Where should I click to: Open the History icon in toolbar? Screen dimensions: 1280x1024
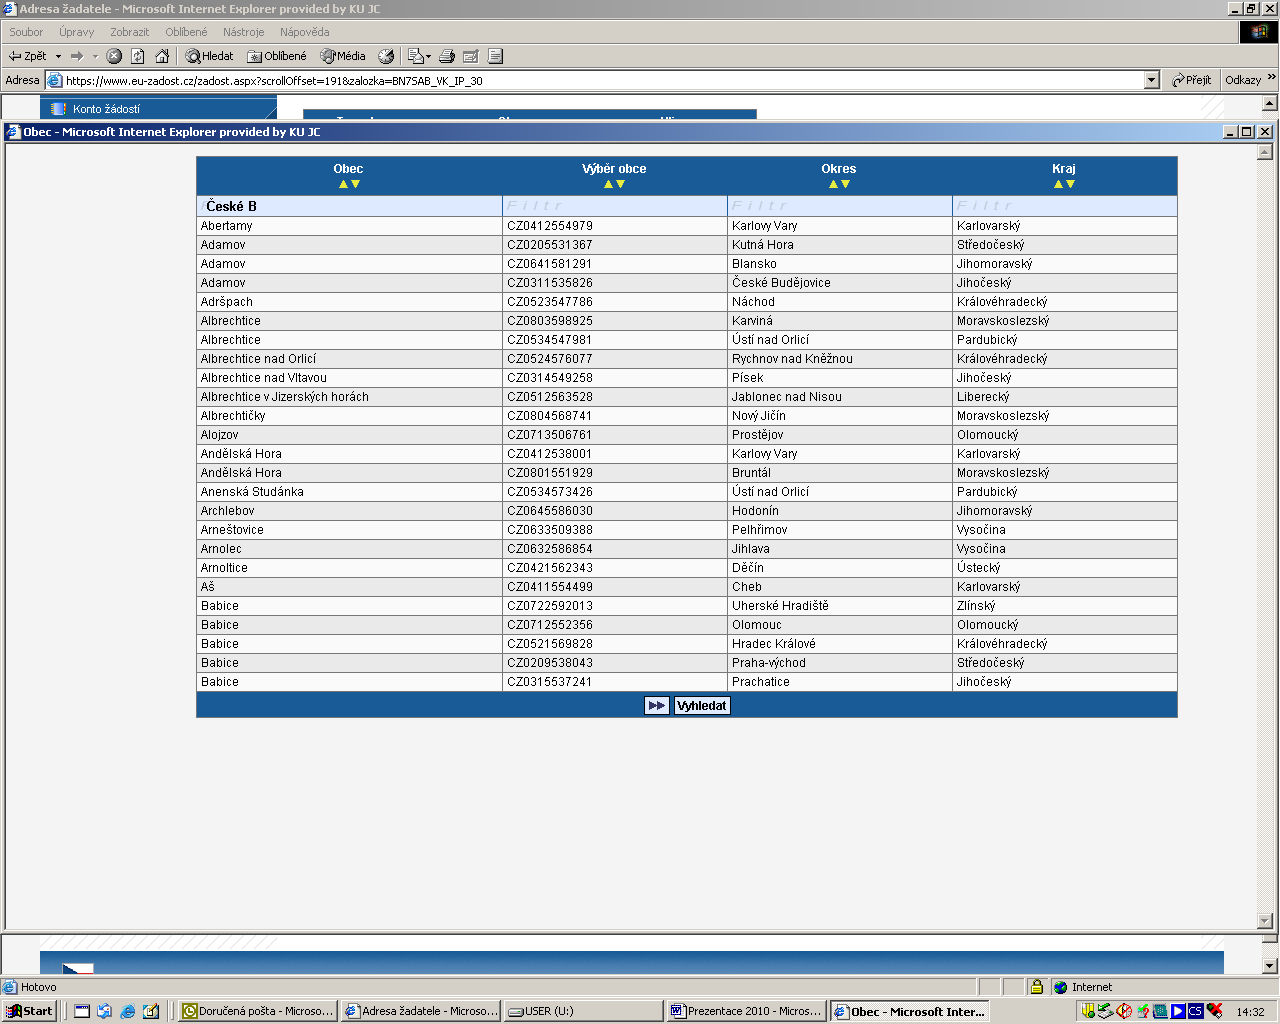(386, 56)
